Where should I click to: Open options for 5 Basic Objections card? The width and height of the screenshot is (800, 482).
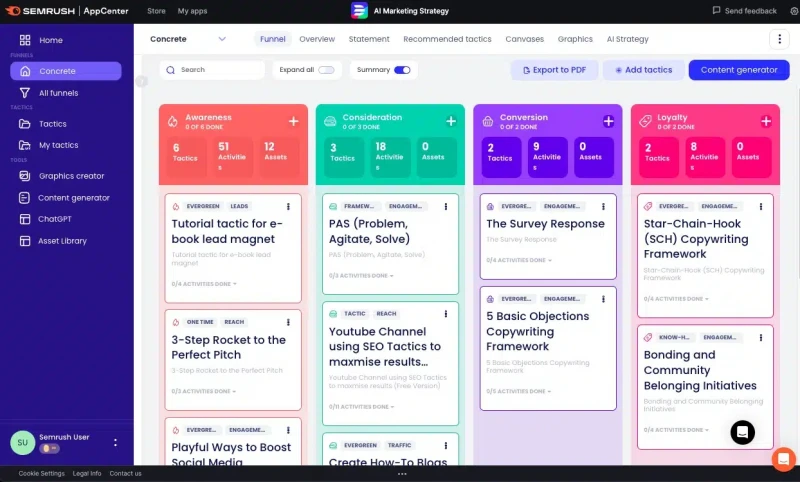(603, 299)
